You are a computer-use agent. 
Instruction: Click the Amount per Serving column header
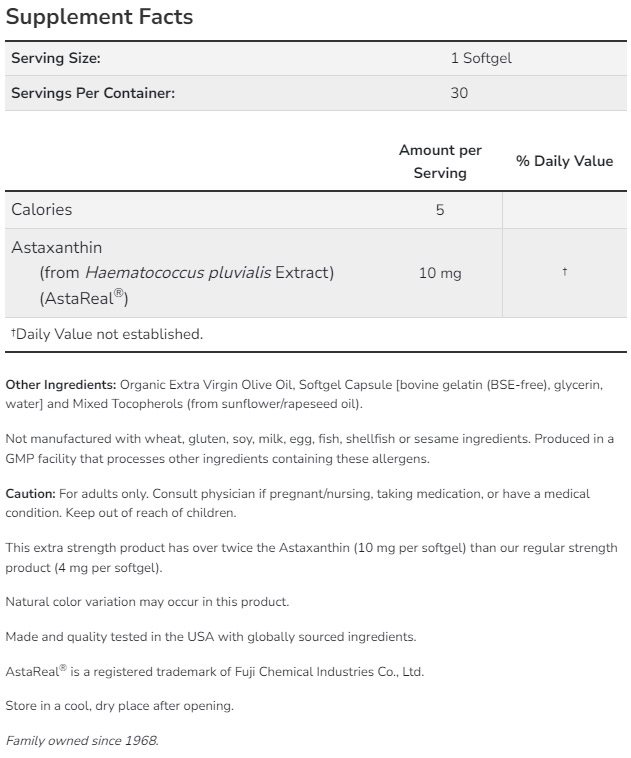440,161
